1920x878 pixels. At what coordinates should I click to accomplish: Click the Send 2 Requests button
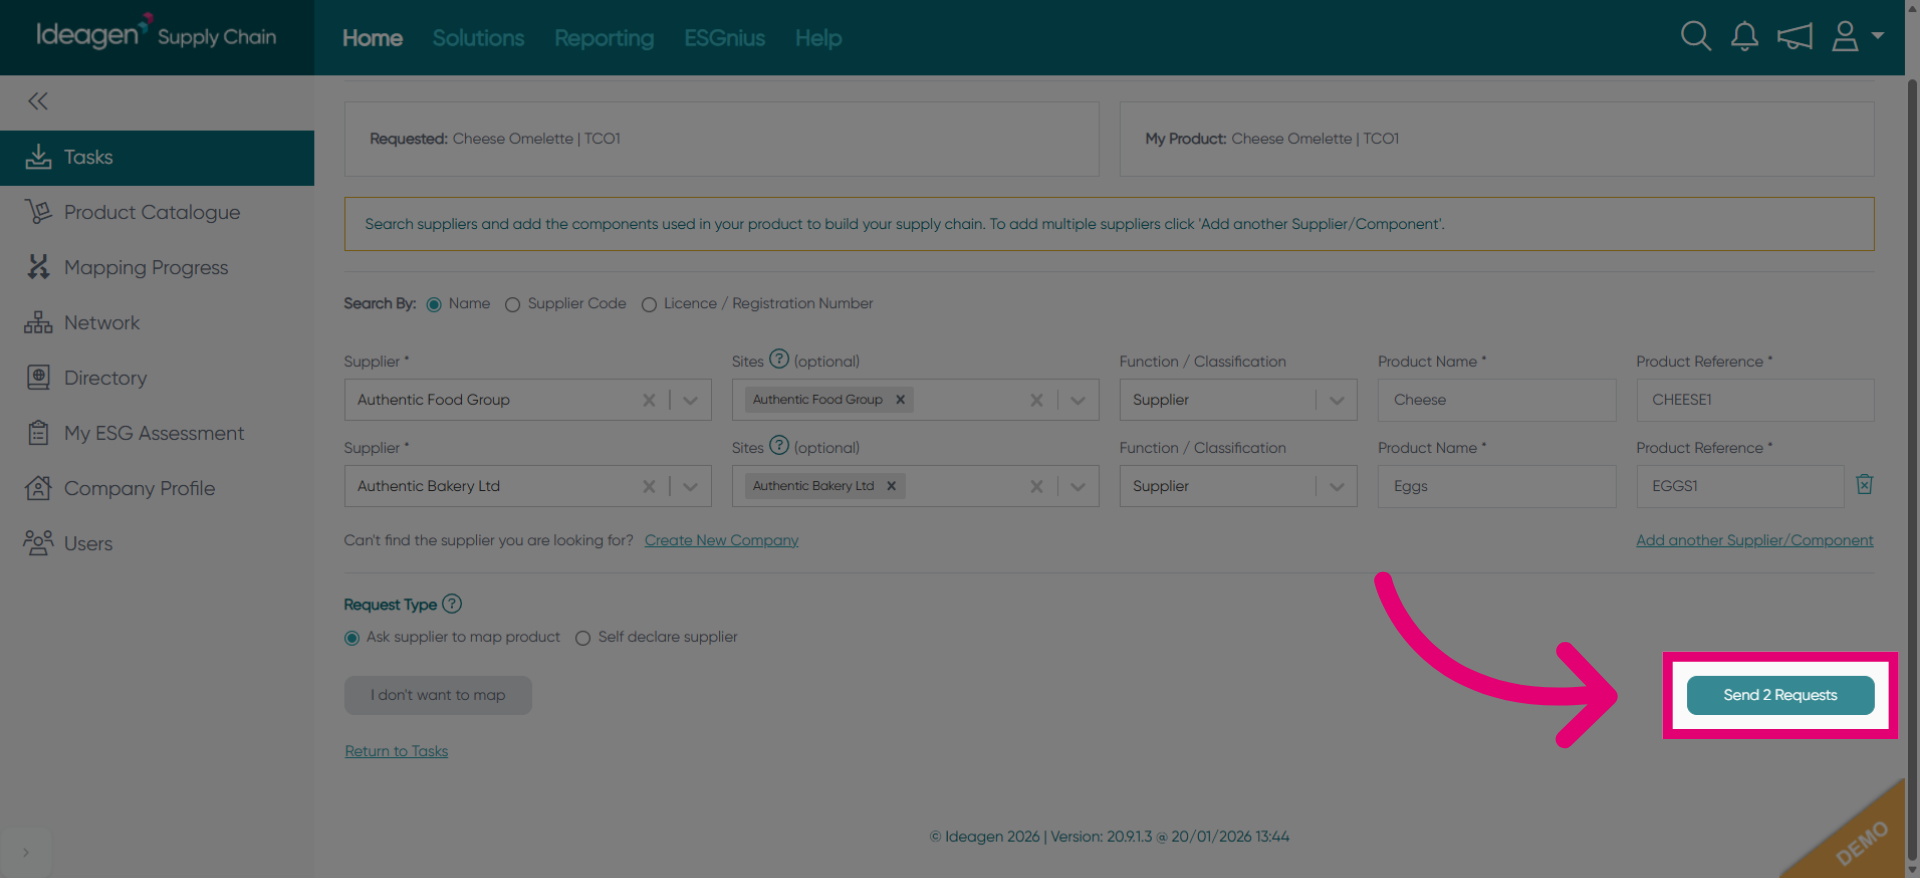tap(1780, 695)
